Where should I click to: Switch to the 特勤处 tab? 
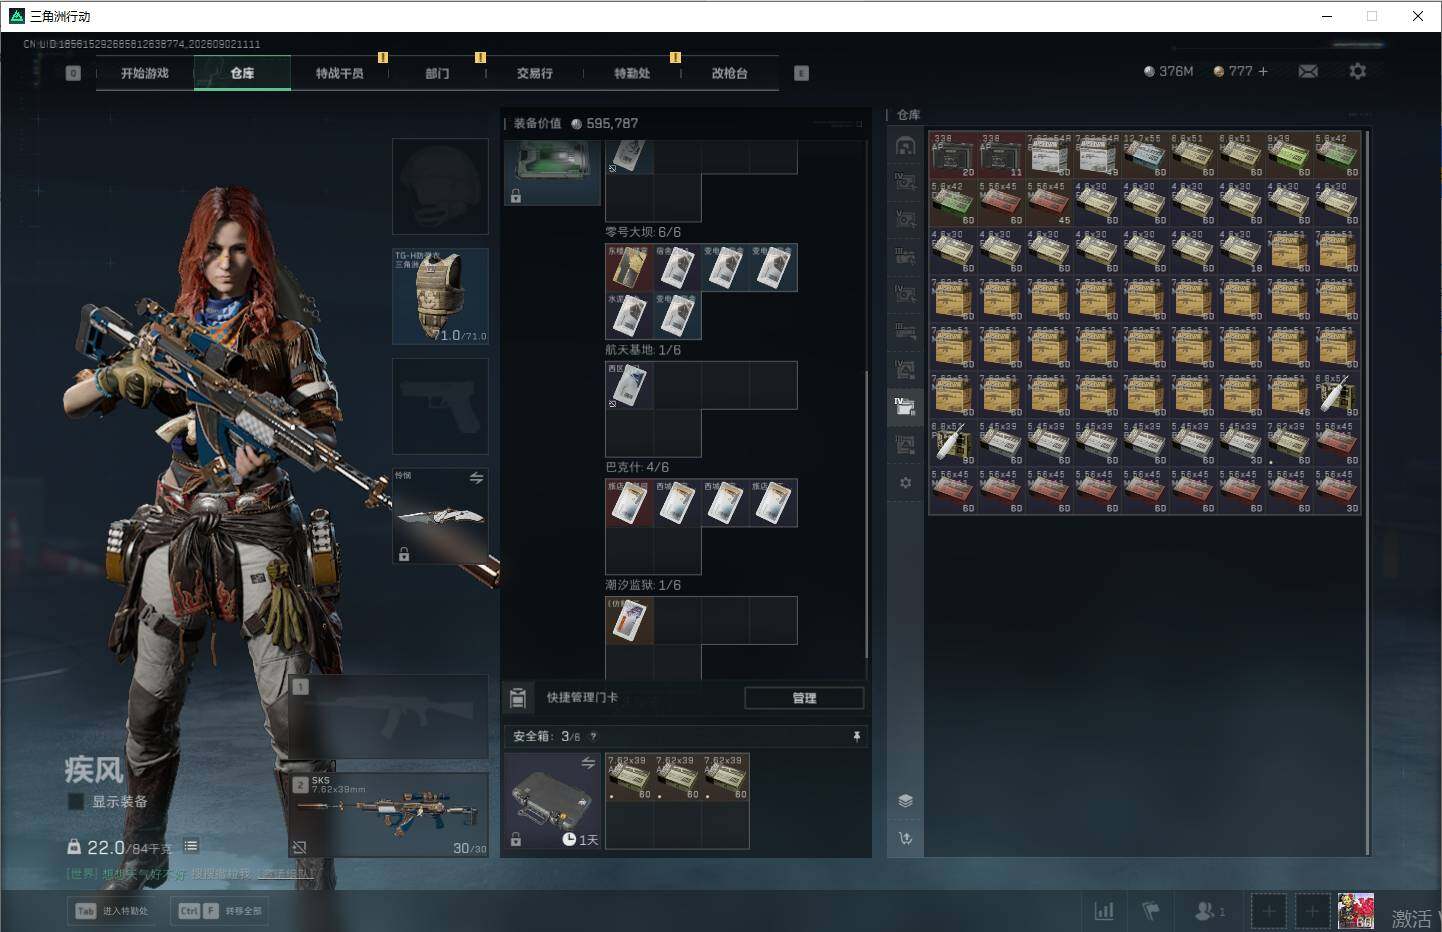[x=632, y=73]
